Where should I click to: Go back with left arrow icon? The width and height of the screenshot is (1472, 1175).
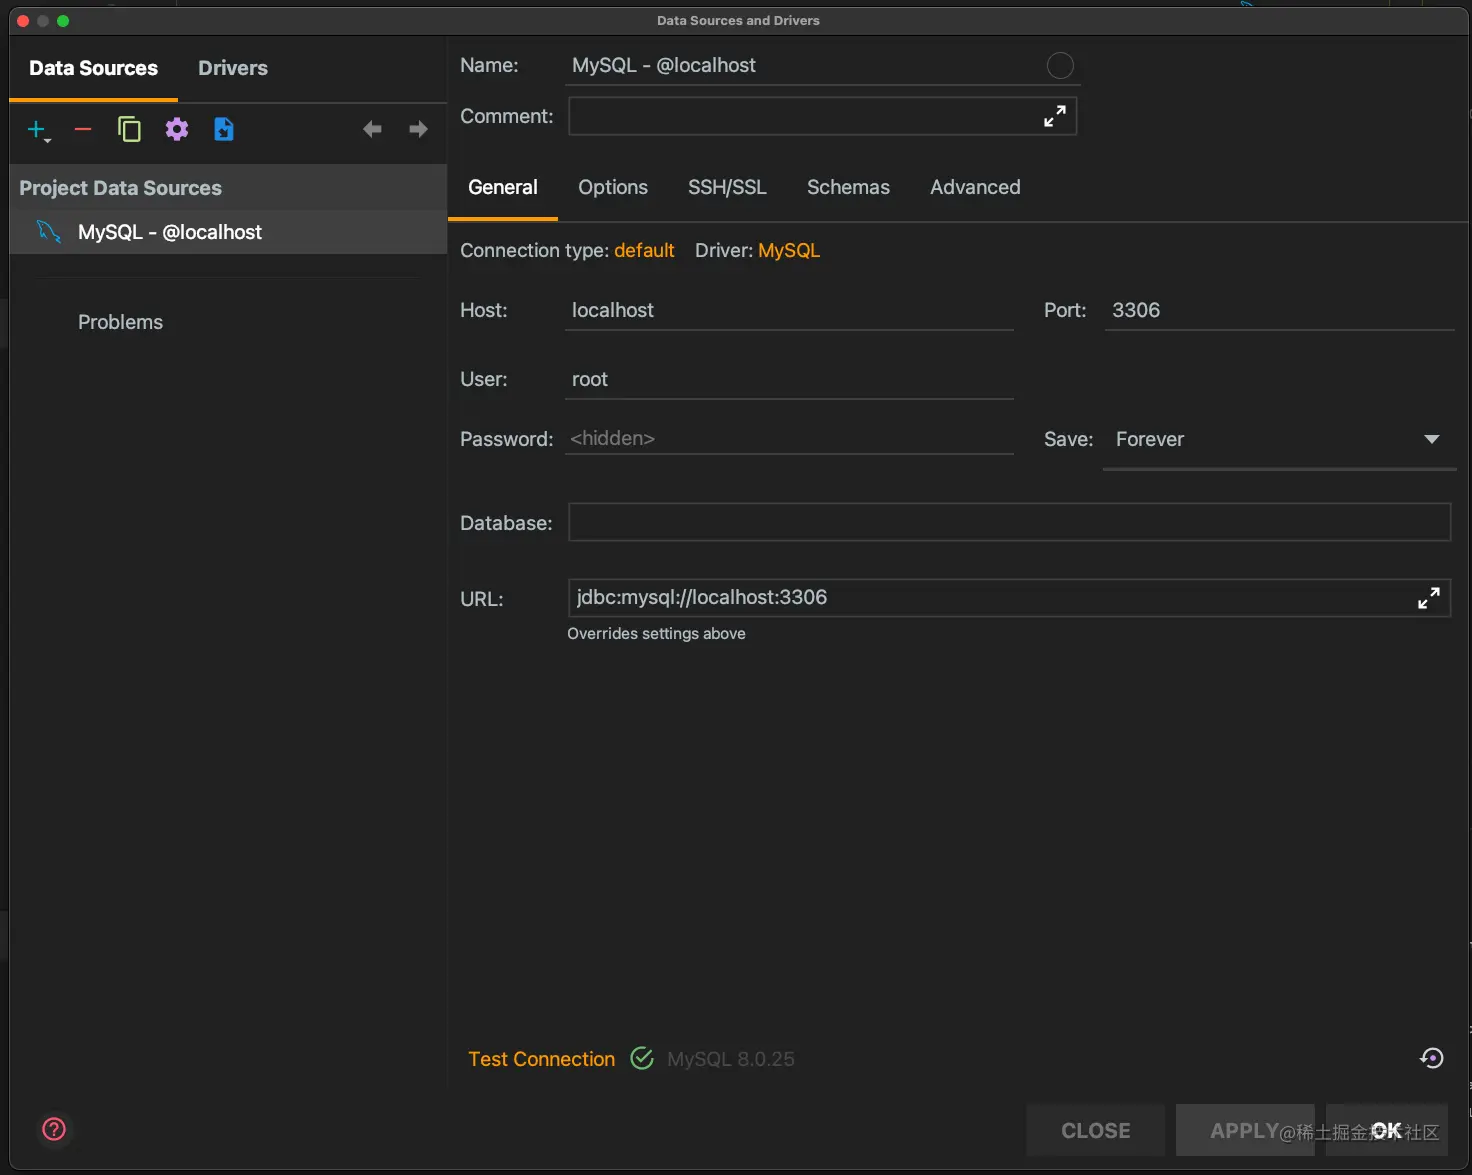click(x=372, y=129)
